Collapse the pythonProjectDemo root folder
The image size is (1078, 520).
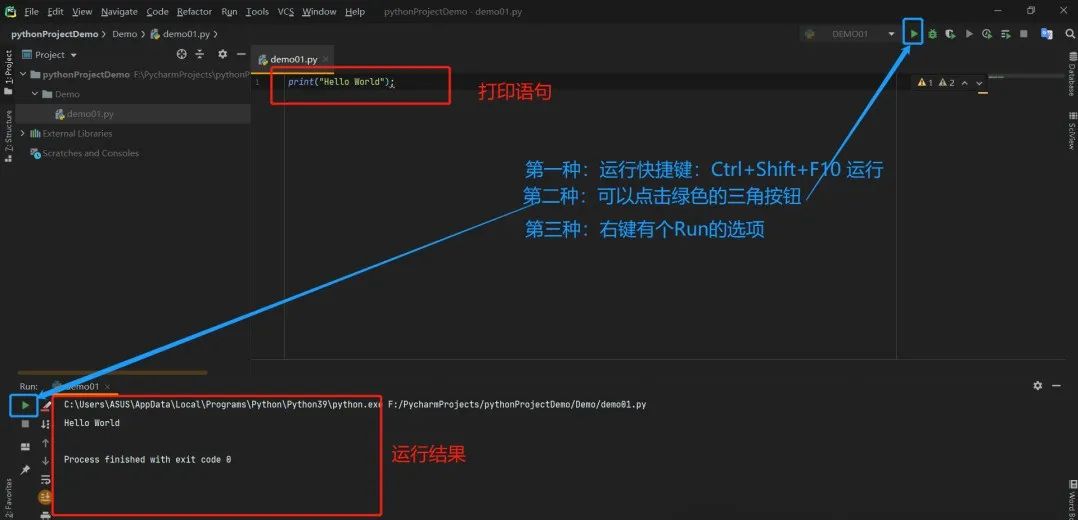pyautogui.click(x=23, y=74)
